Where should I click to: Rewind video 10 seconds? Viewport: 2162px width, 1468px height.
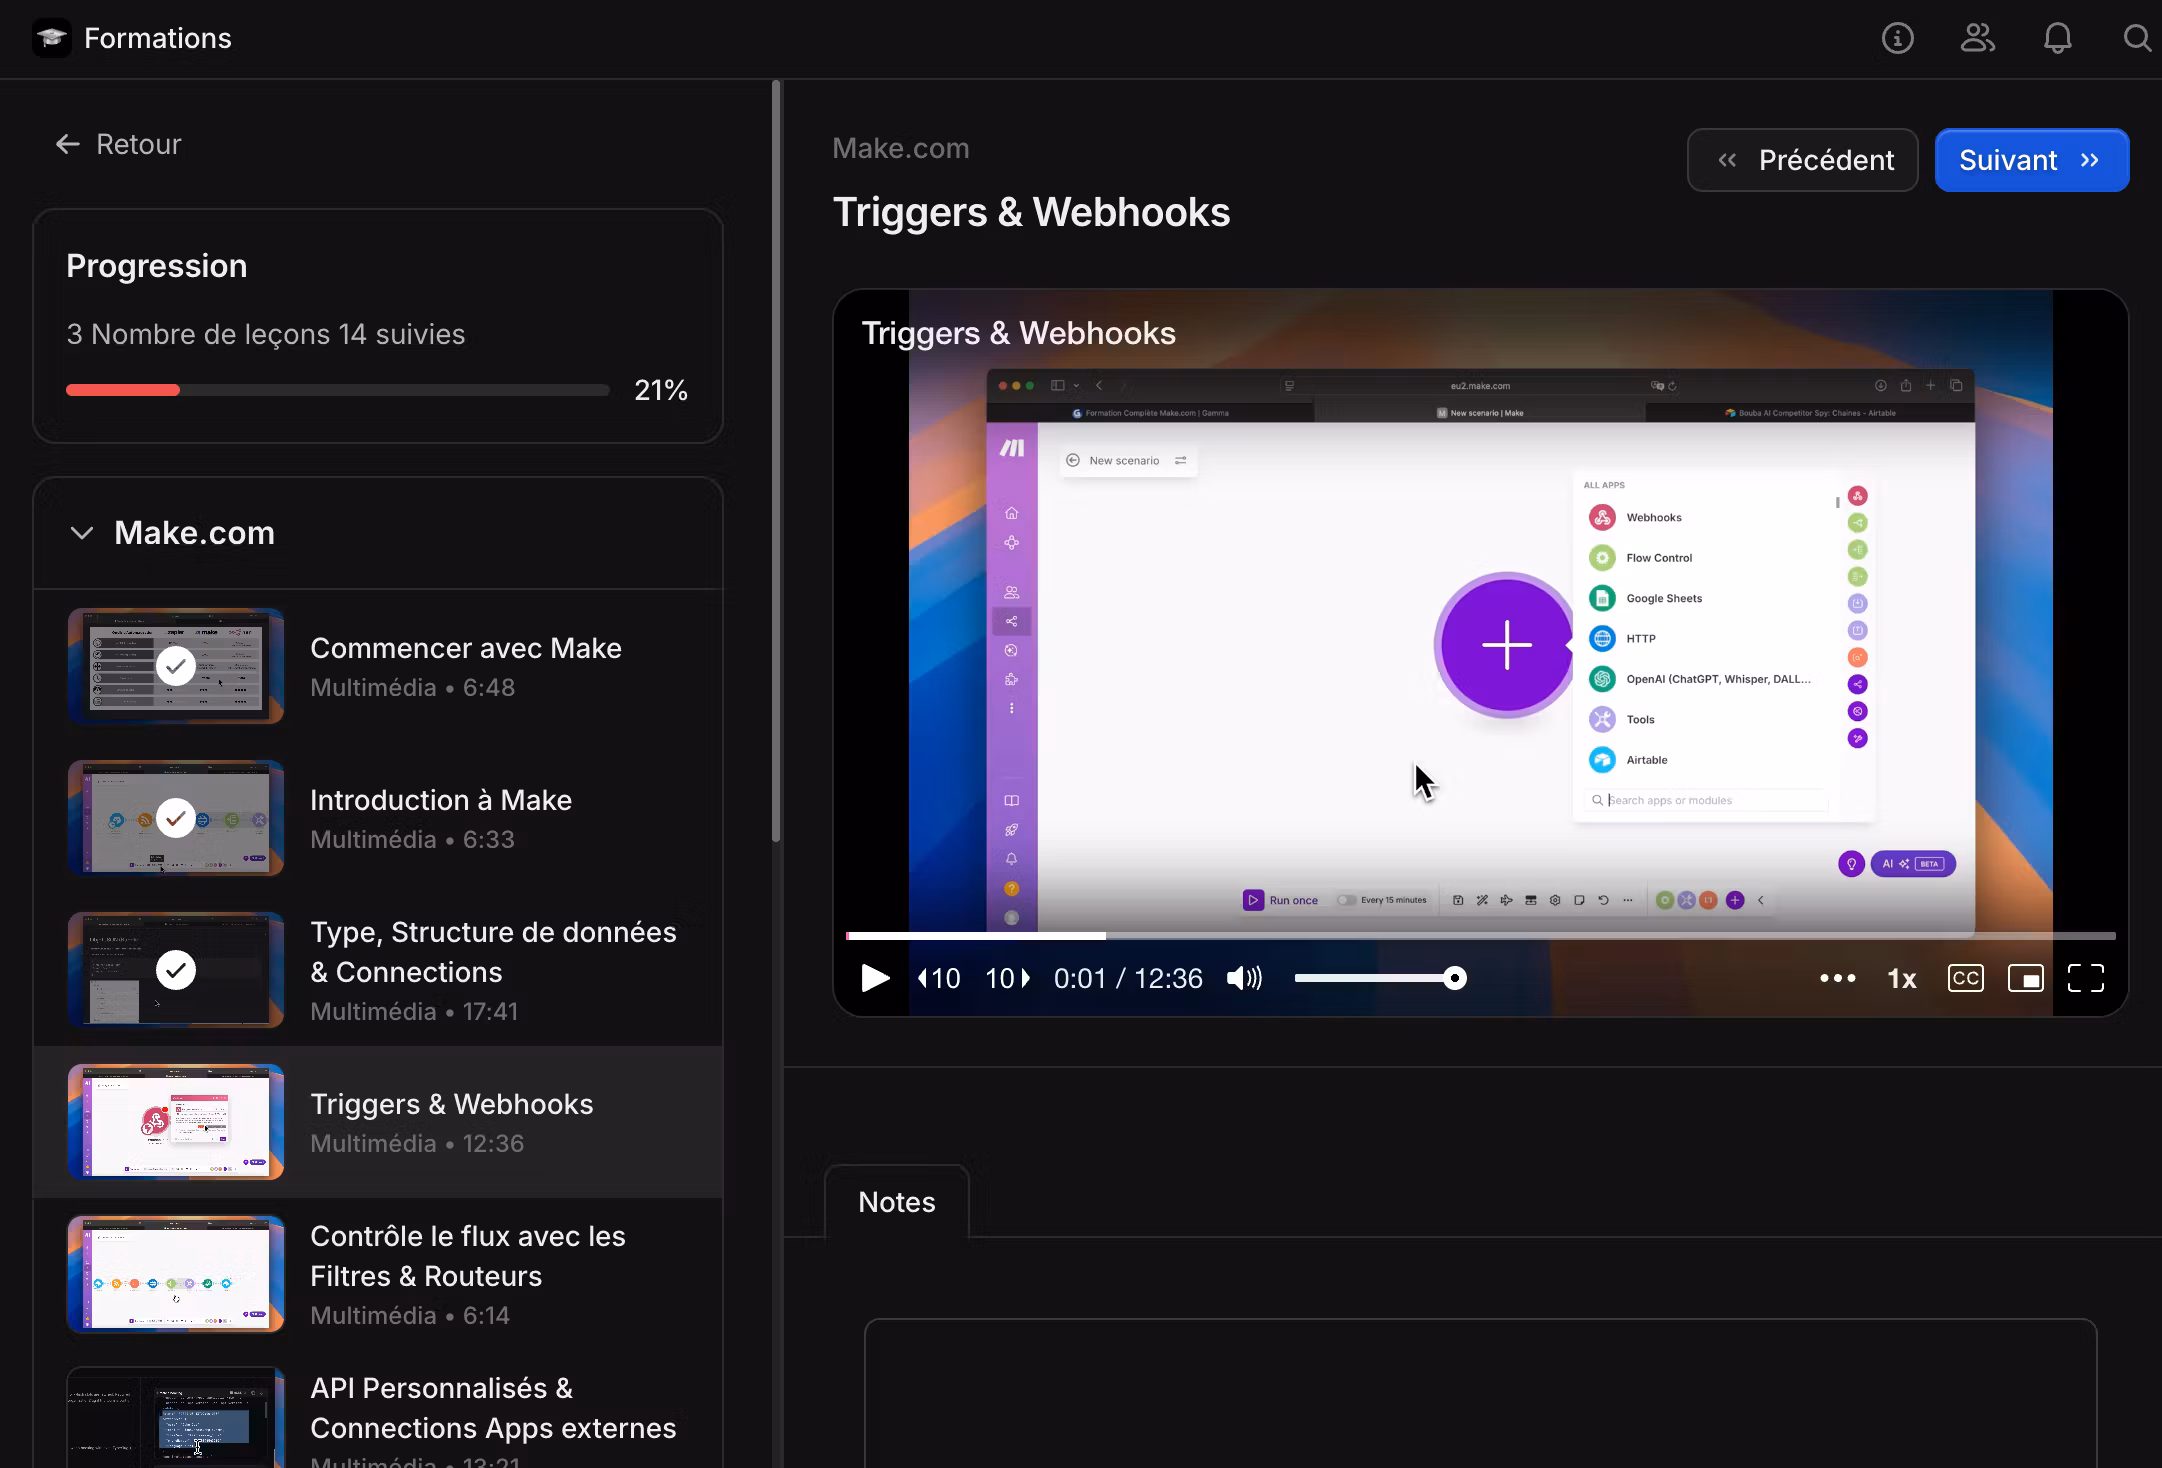tap(939, 978)
